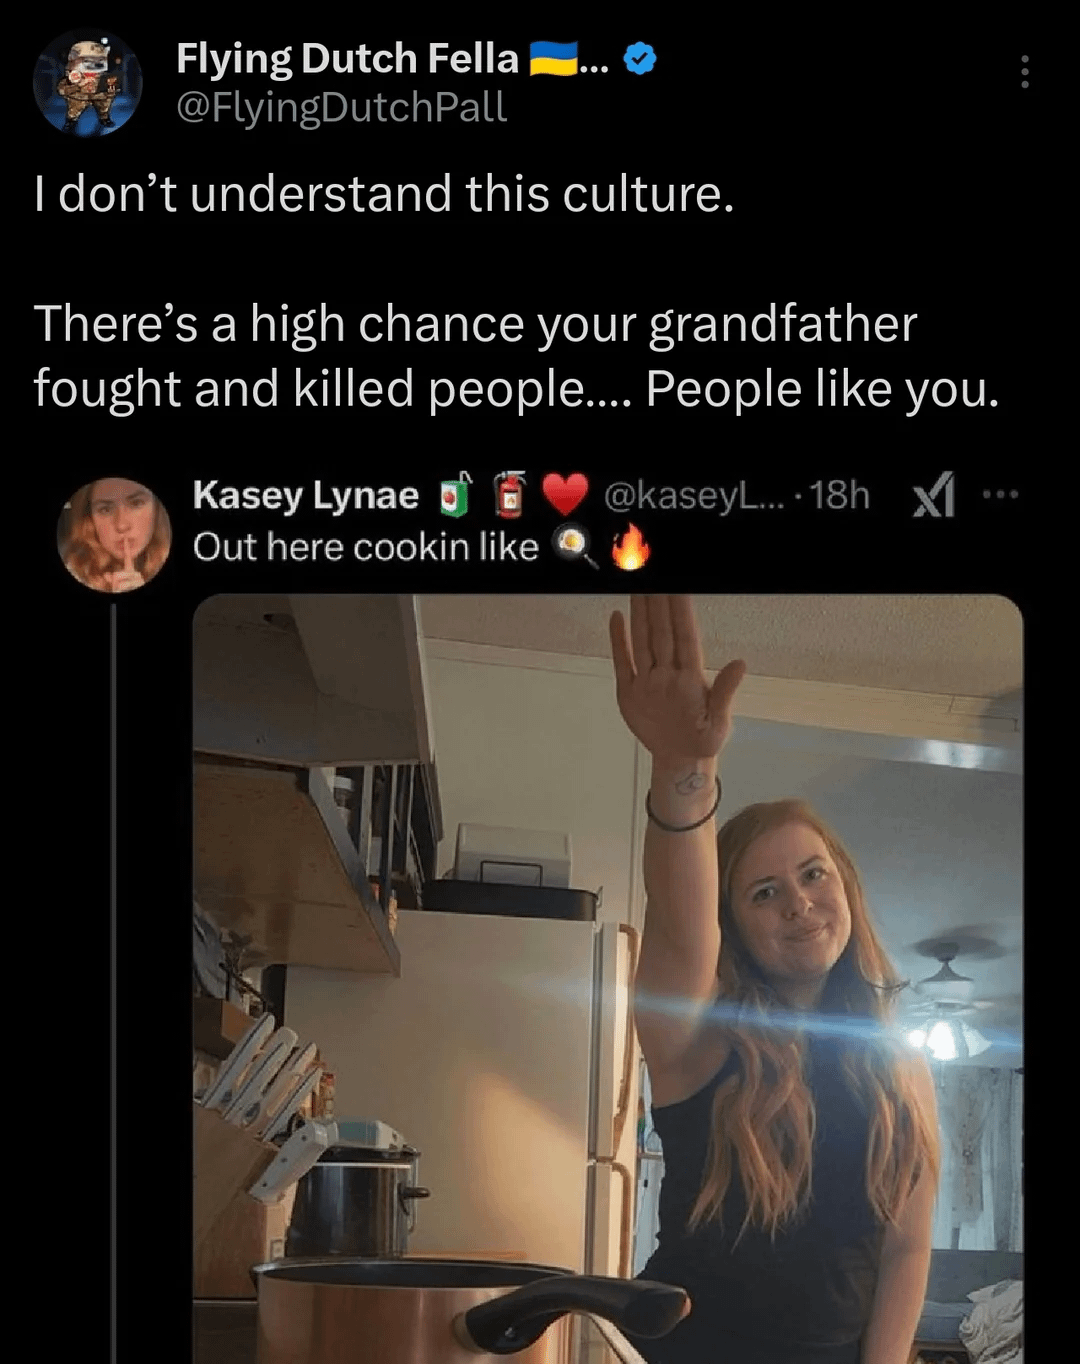Click the juice box emoji after Kasey Lynae
1080x1364 pixels.
455,495
